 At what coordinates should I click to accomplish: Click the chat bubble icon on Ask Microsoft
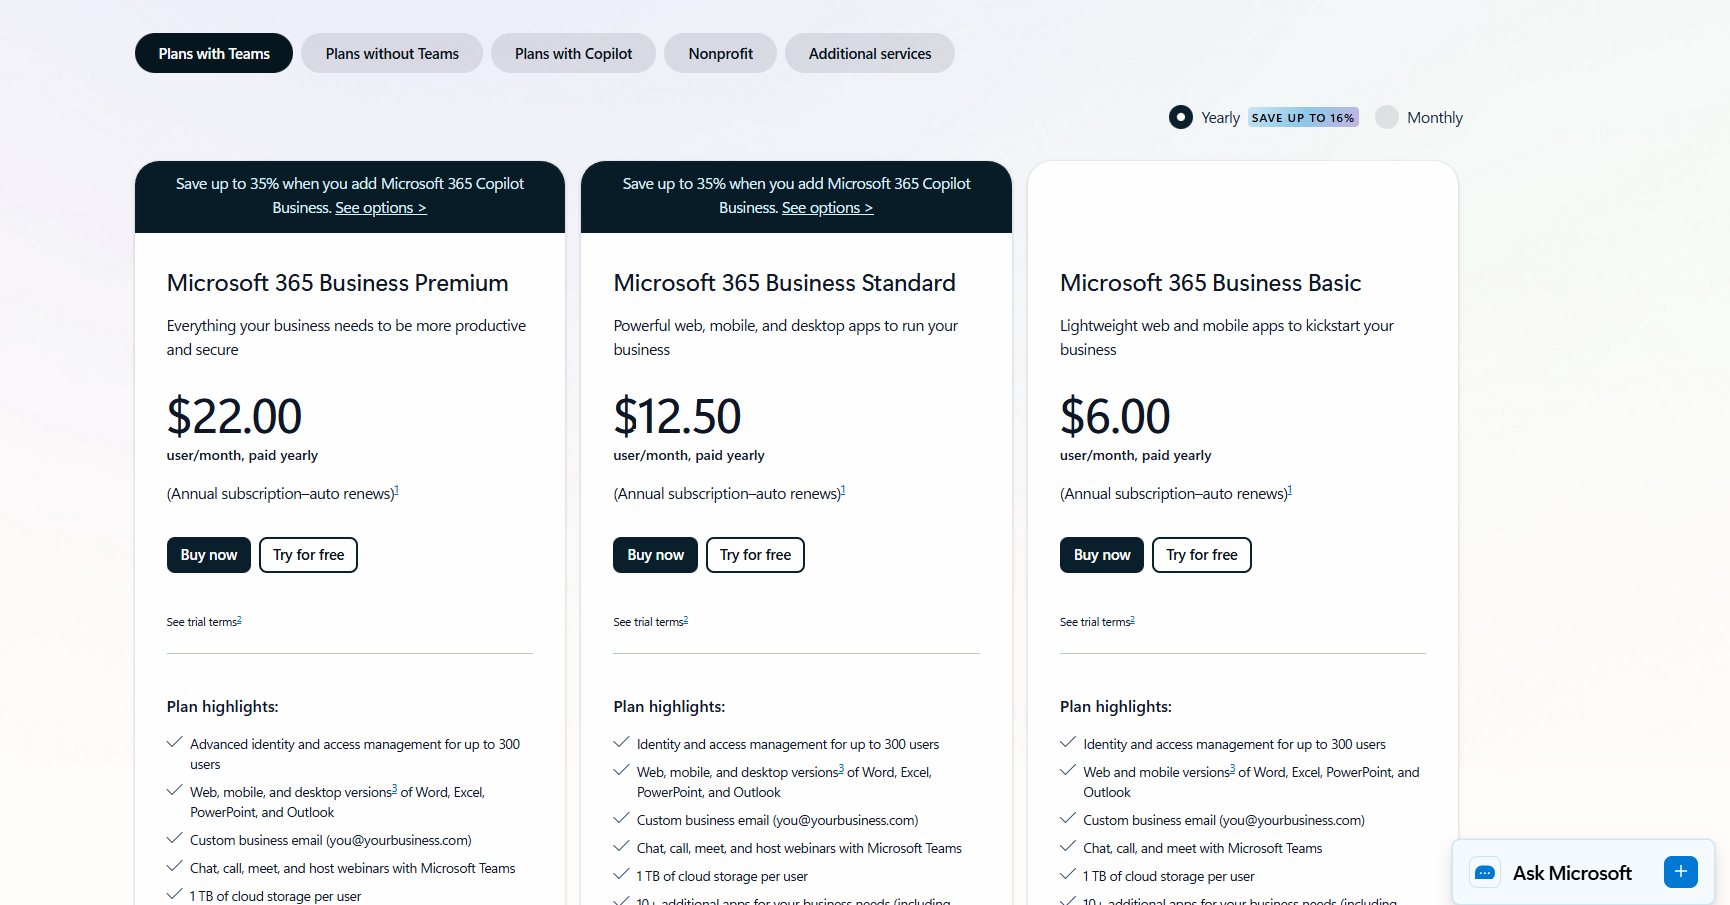point(1485,872)
